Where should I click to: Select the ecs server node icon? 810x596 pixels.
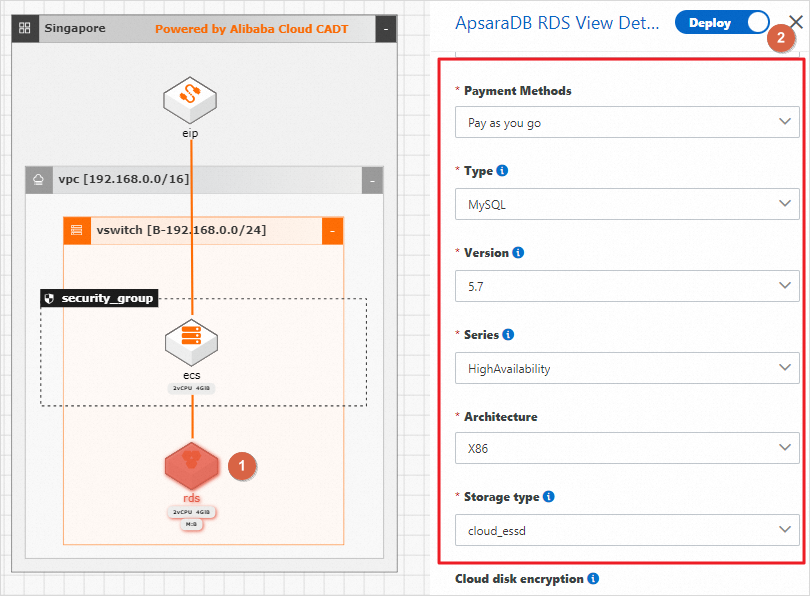coord(192,343)
